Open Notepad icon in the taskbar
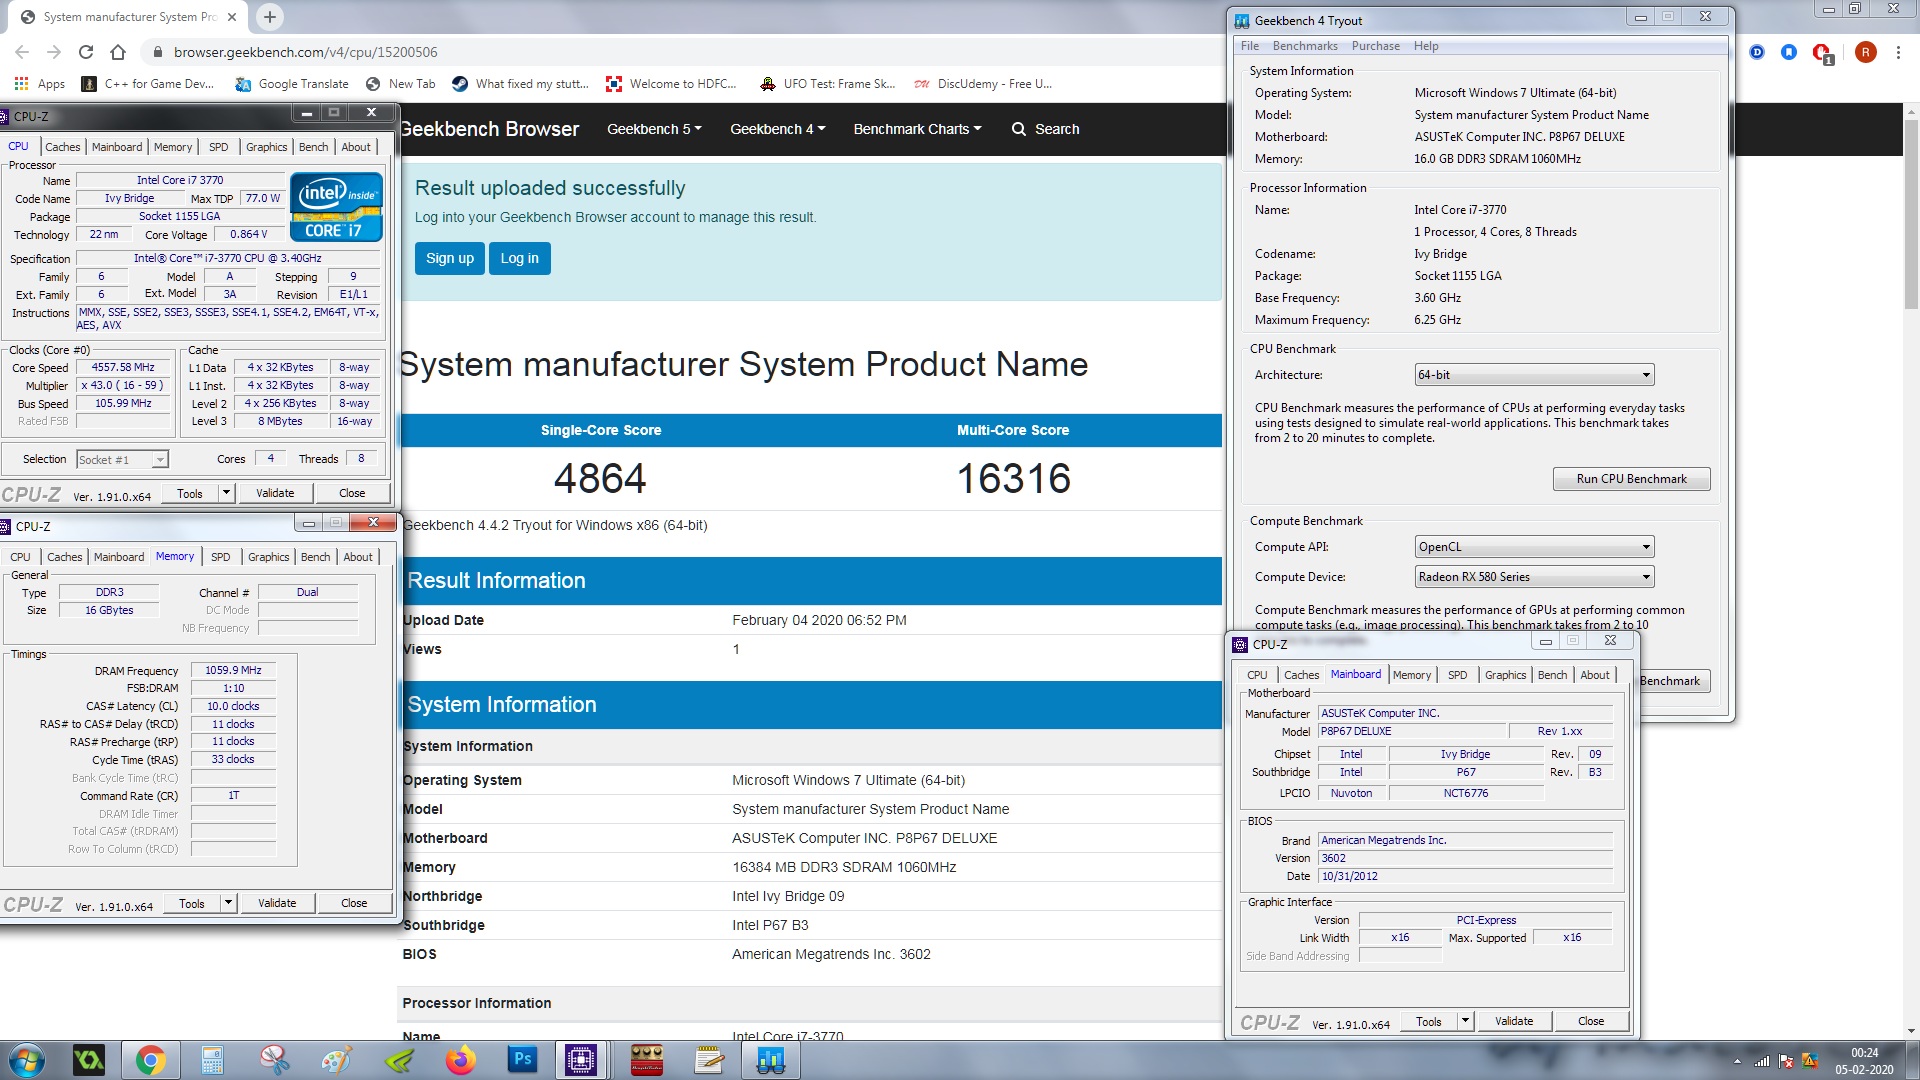Viewport: 1920px width, 1080px height. pyautogui.click(x=709, y=1060)
